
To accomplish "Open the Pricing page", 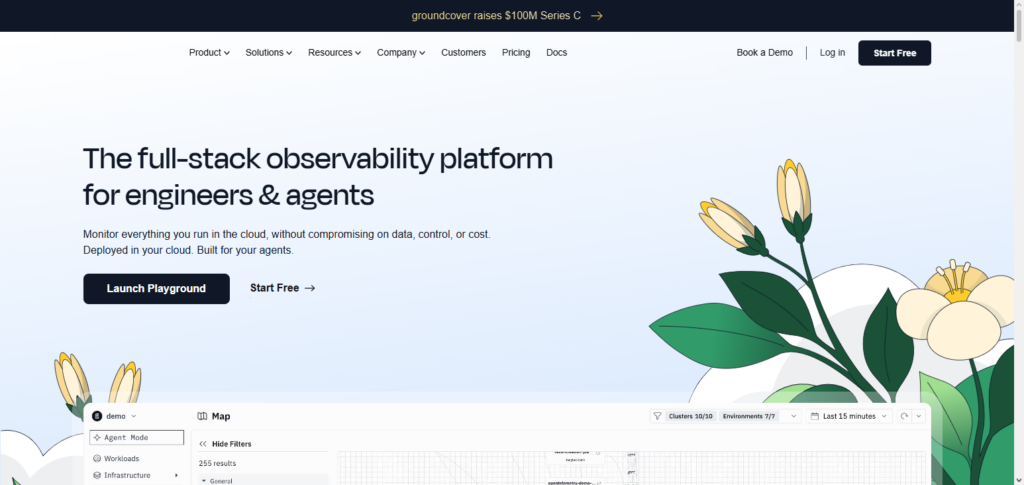I will [516, 53].
